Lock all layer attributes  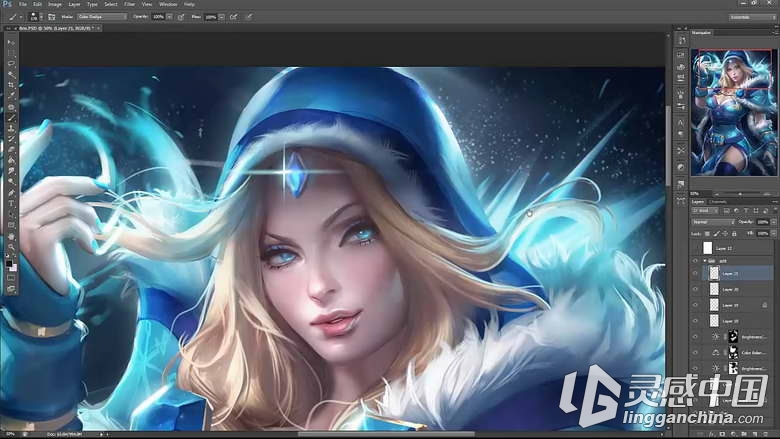pos(734,233)
